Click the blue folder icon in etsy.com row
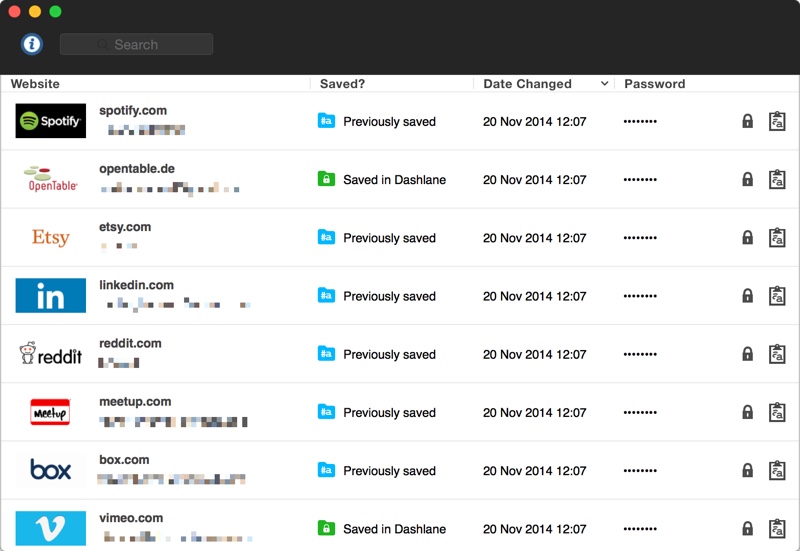Image resolution: width=800 pixels, height=551 pixels. 327,237
